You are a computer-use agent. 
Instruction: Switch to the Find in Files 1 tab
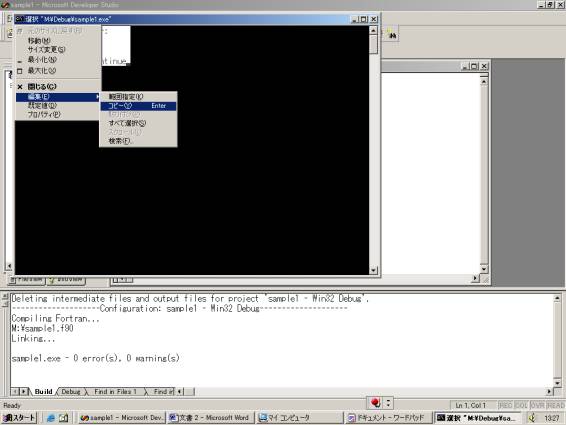point(116,391)
